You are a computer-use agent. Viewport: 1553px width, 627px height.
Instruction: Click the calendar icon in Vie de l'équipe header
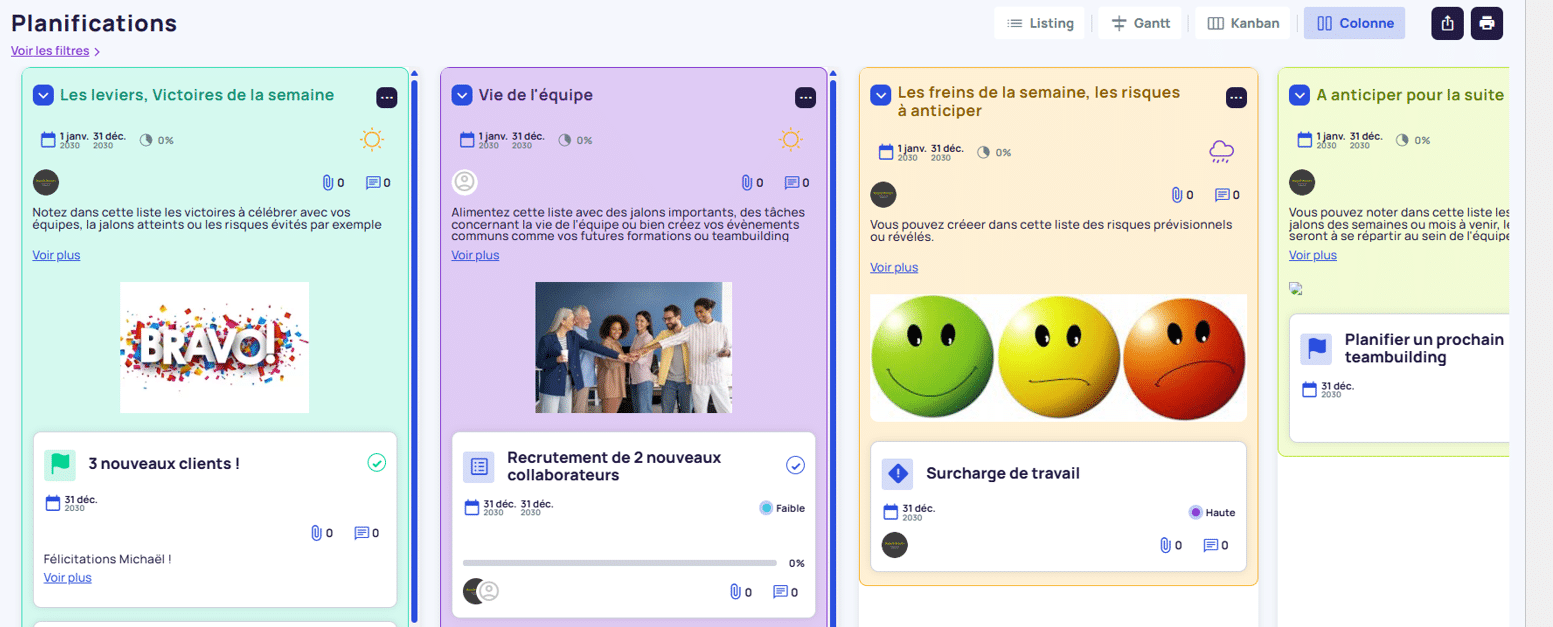[x=467, y=140]
